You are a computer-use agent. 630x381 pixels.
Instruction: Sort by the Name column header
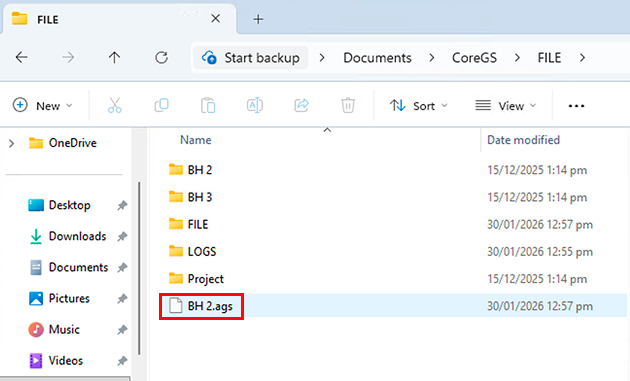(x=196, y=140)
